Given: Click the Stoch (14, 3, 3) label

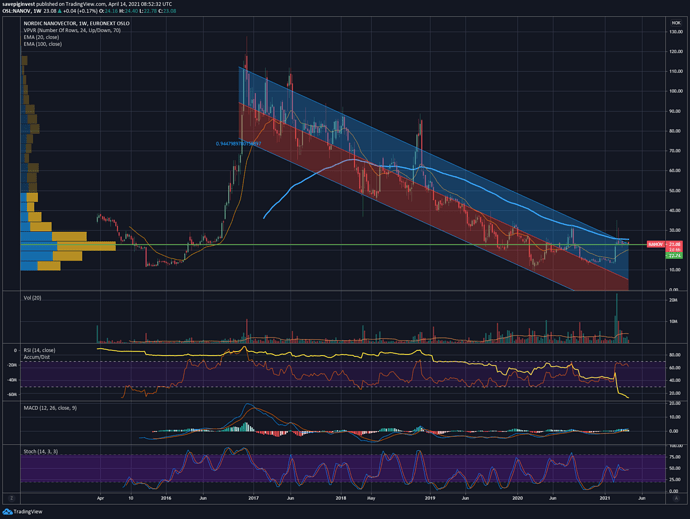Looking at the screenshot, I should 40,452.
